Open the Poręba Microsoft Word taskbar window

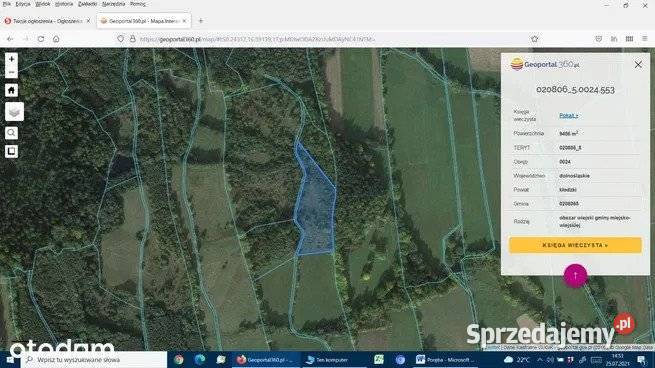point(446,360)
